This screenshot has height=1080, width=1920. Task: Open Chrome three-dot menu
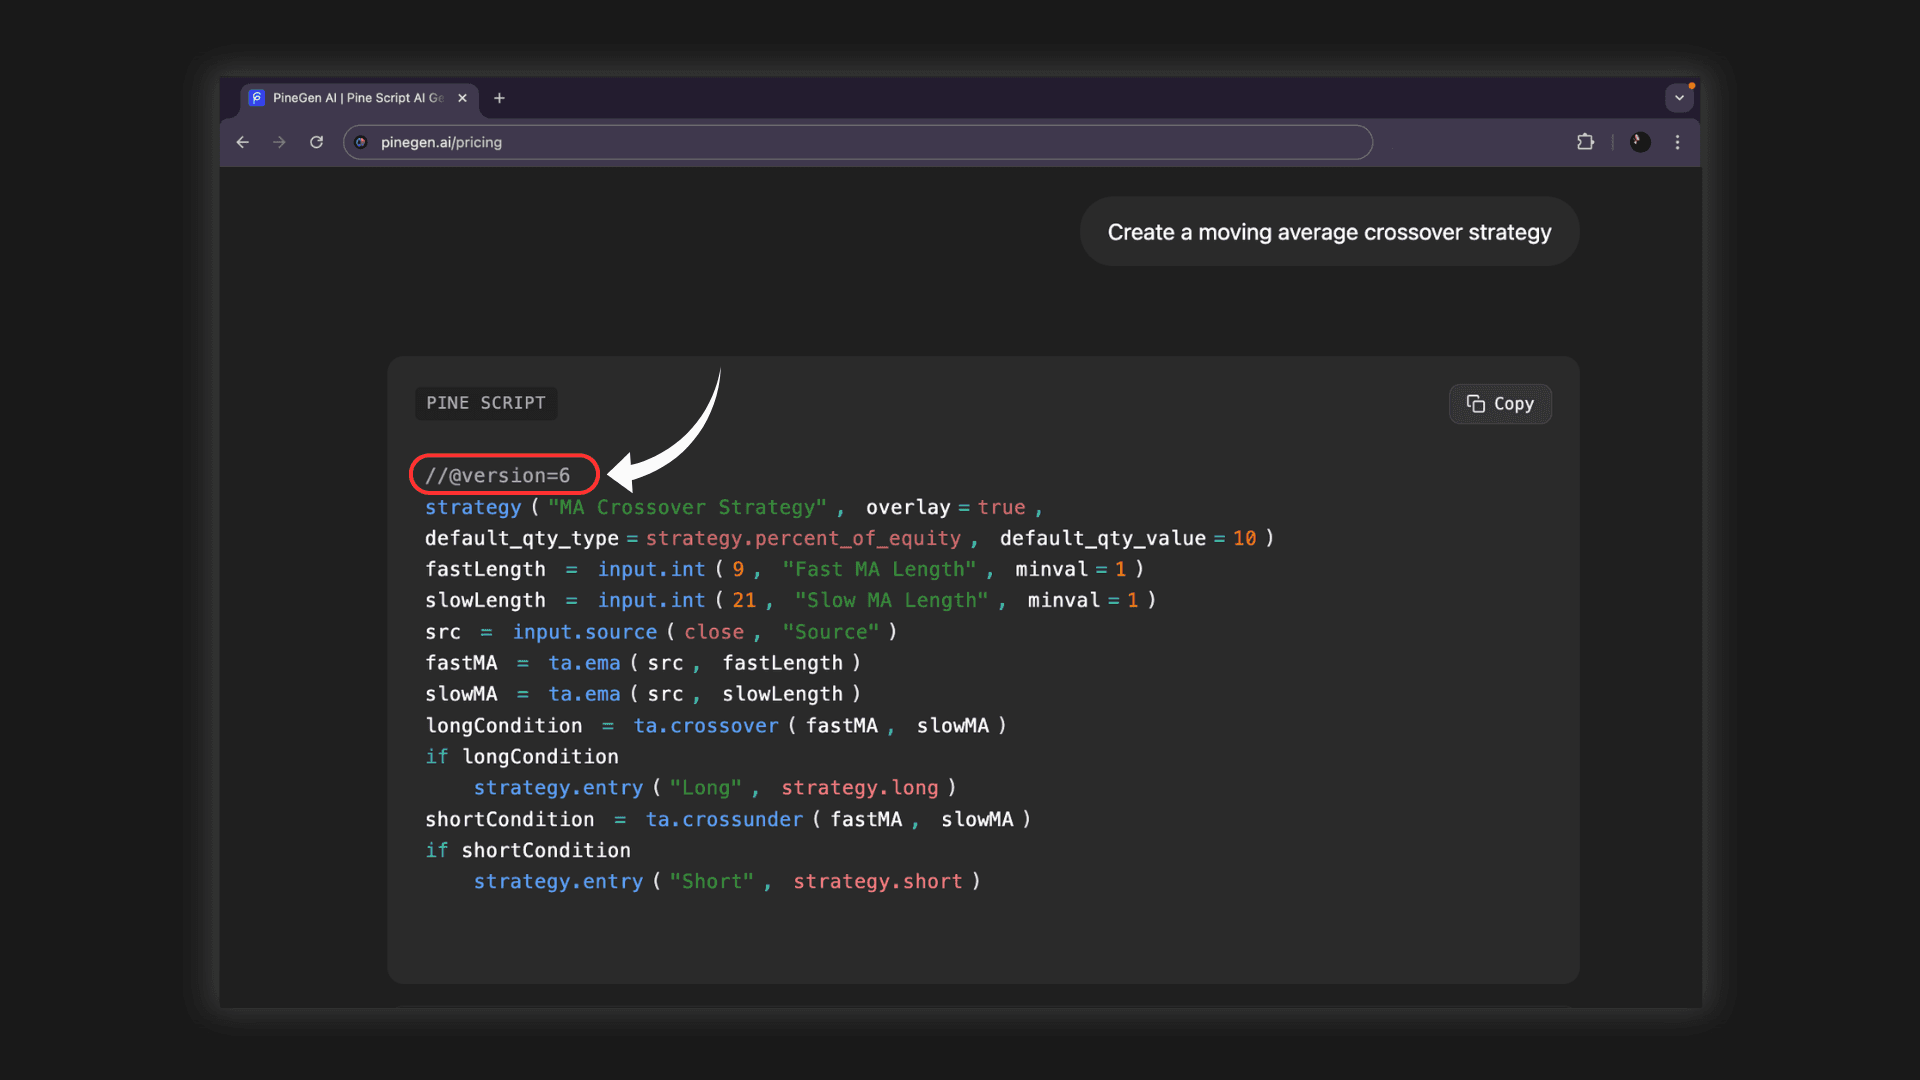click(x=1677, y=142)
